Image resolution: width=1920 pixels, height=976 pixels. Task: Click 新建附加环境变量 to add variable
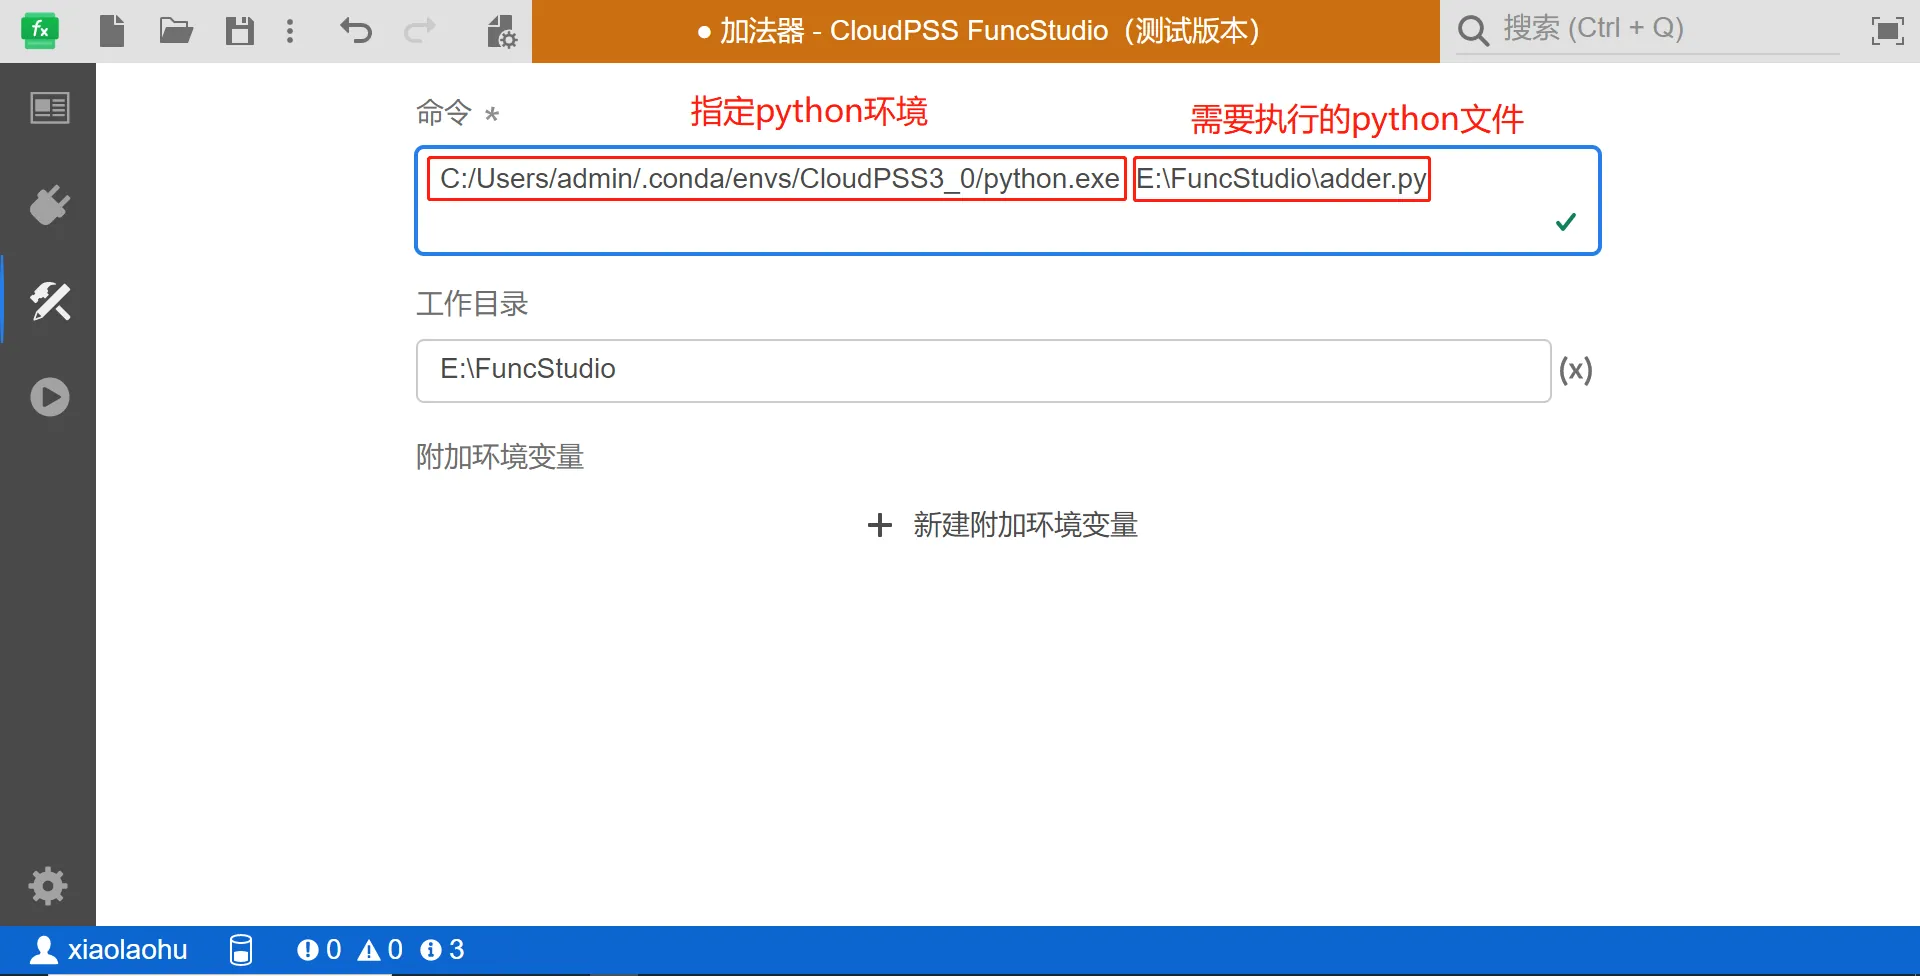pyautogui.click(x=1003, y=525)
